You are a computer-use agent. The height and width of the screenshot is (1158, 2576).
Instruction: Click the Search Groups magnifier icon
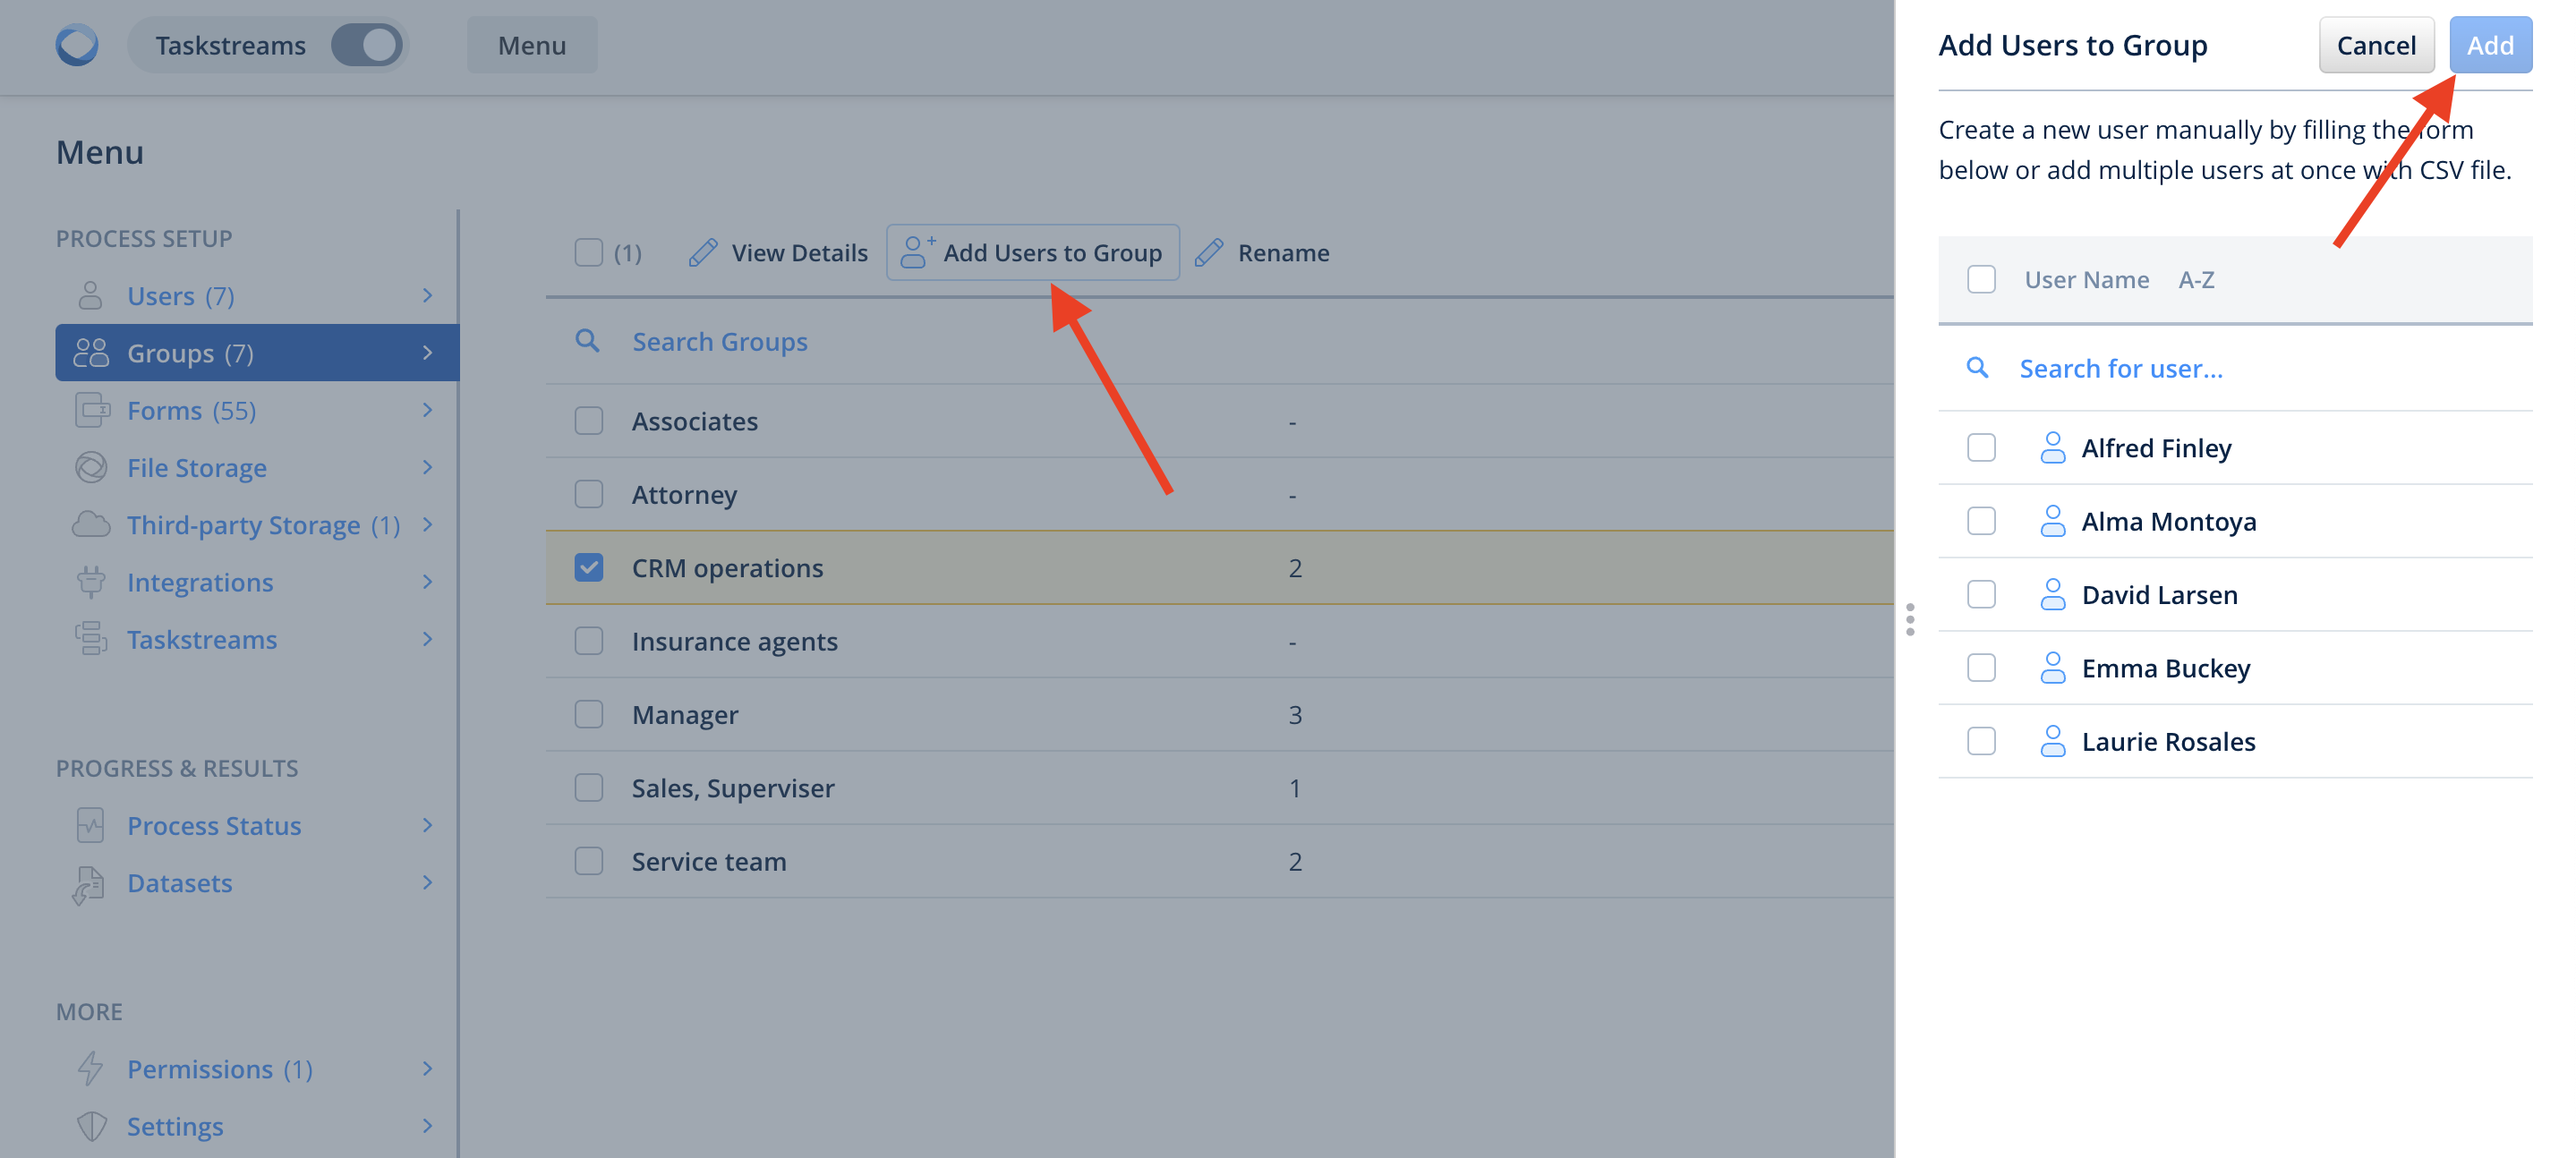tap(587, 341)
